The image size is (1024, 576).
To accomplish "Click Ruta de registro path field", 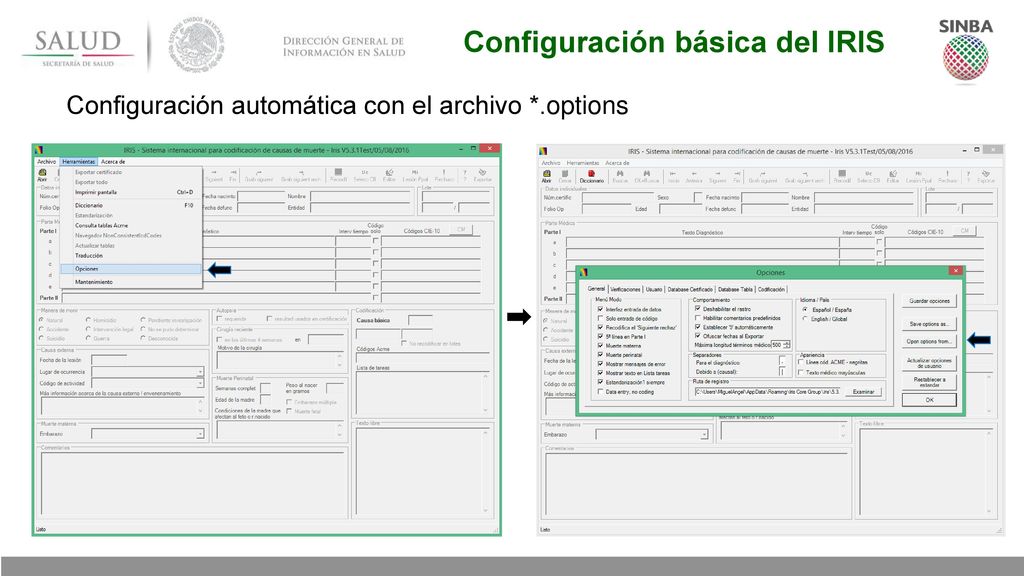I will [768, 392].
